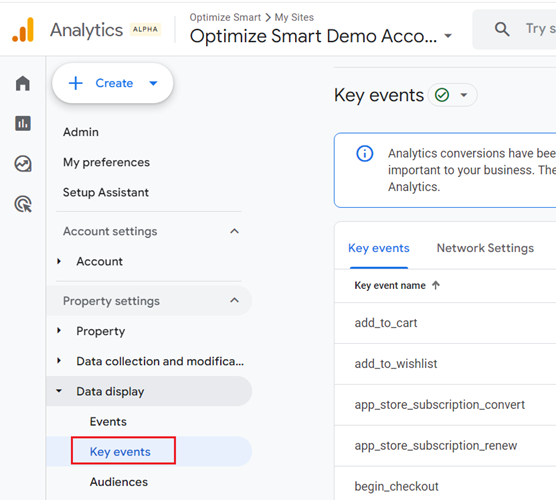This screenshot has width=556, height=500.
Task: Click the green check status icon
Action: [x=442, y=95]
